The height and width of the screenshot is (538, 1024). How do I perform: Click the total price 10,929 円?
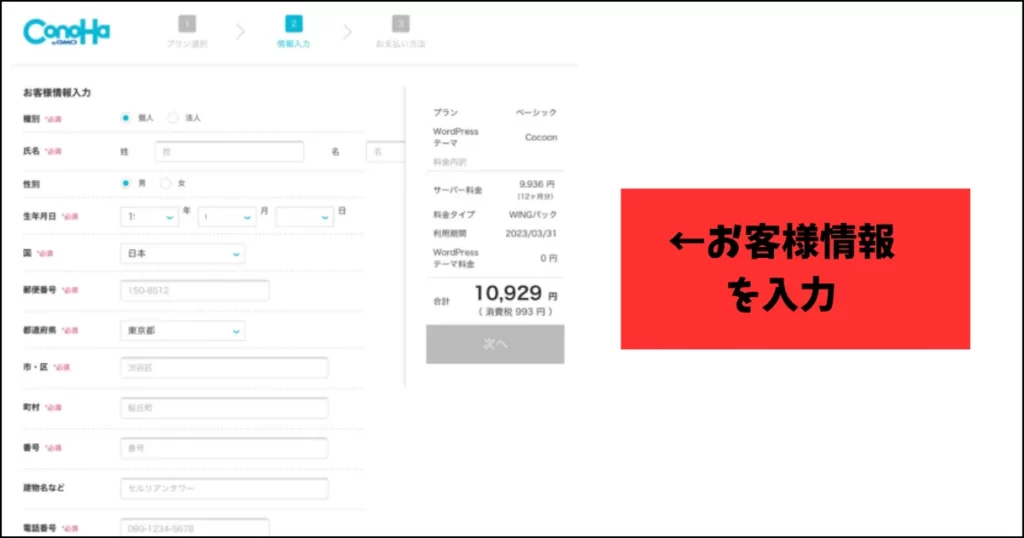516,293
